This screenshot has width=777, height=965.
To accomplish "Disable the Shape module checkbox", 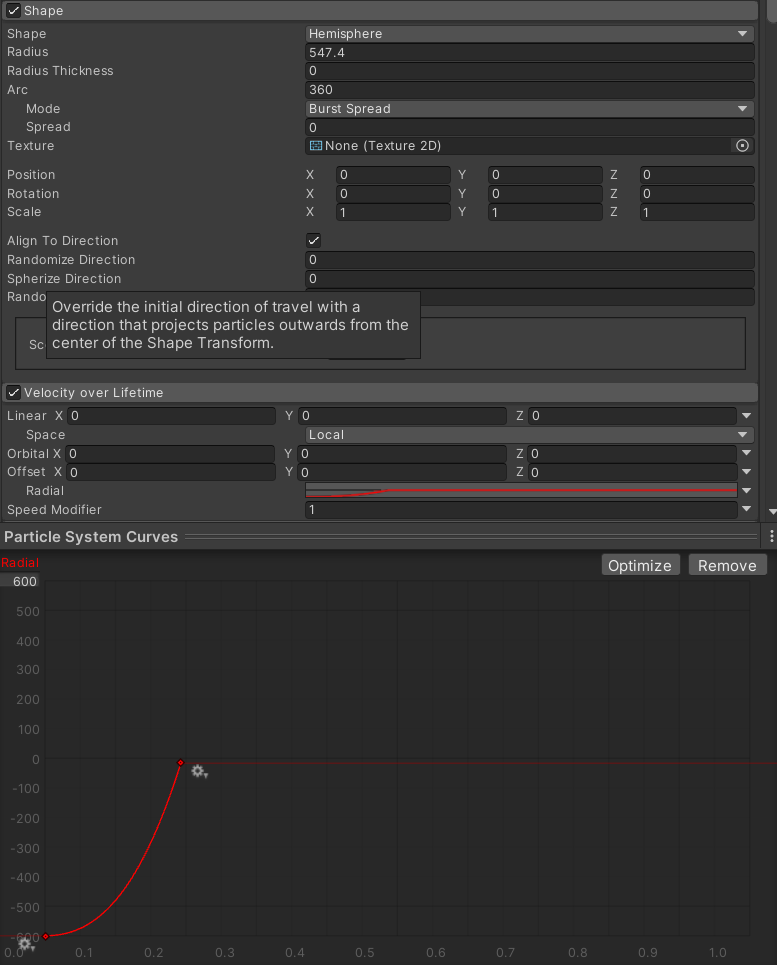I will 14,10.
